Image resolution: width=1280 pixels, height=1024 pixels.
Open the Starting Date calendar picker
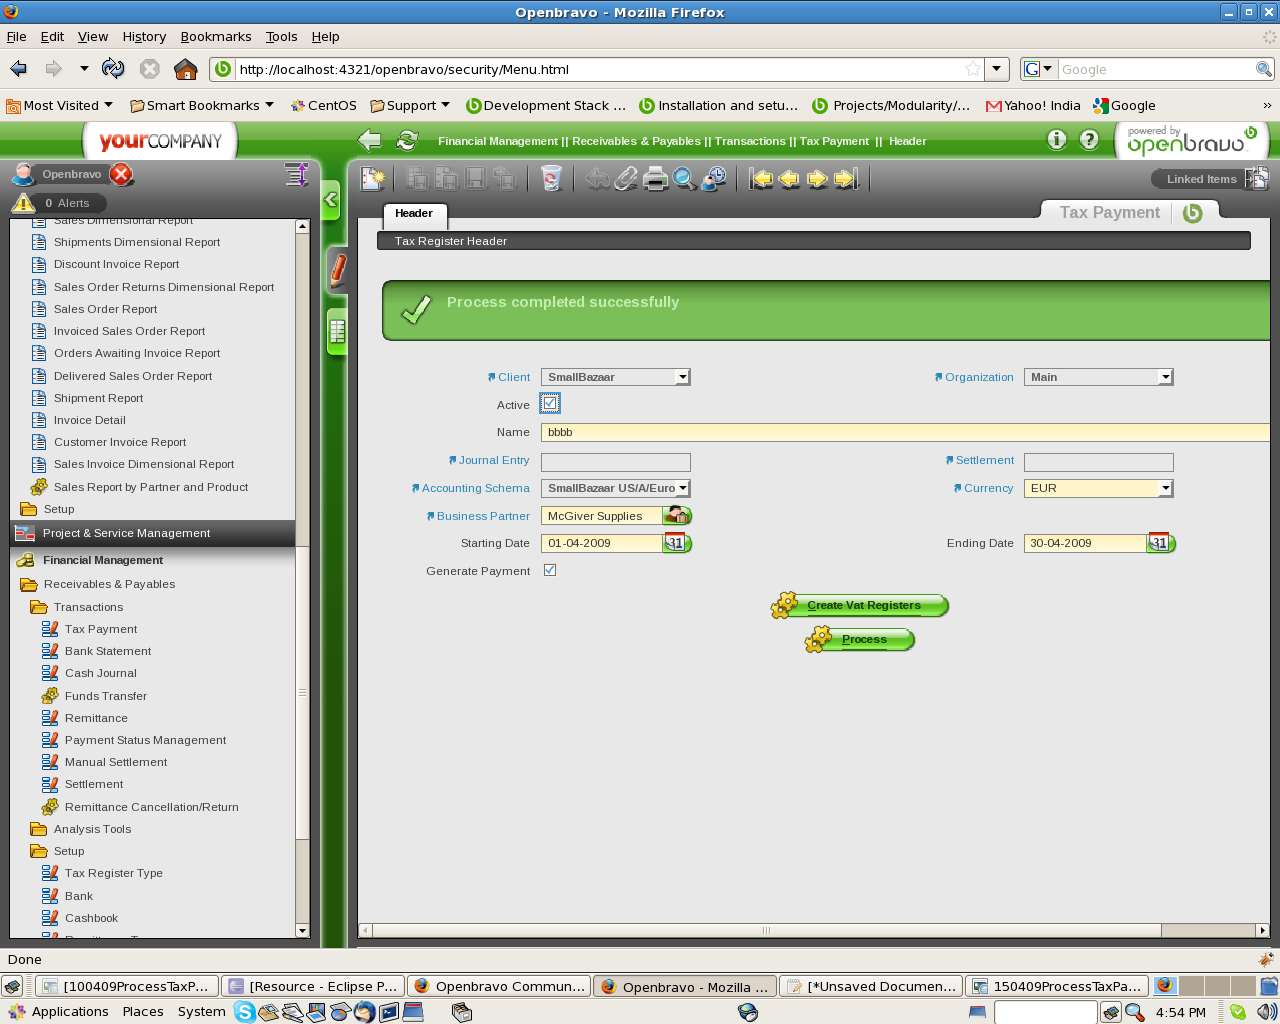click(677, 543)
